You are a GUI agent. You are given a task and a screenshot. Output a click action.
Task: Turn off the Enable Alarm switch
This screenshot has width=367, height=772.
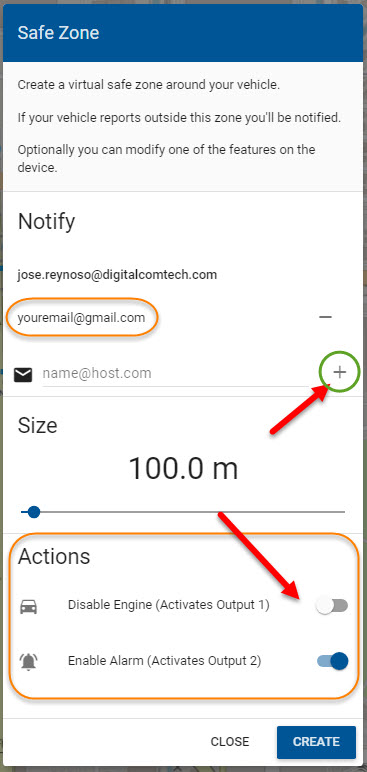(332, 661)
